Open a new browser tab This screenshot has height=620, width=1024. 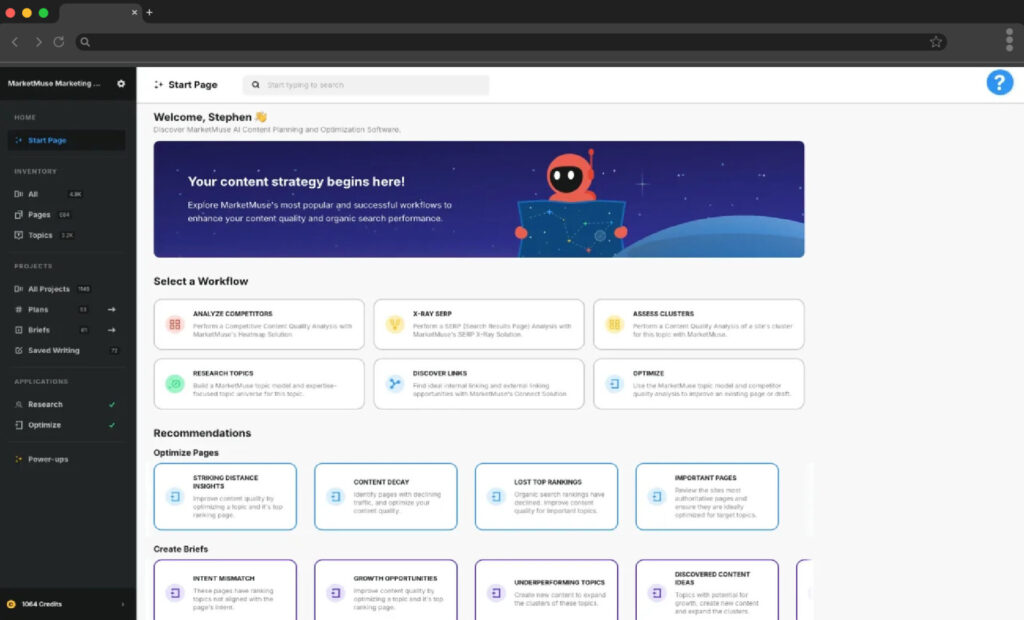coord(149,12)
